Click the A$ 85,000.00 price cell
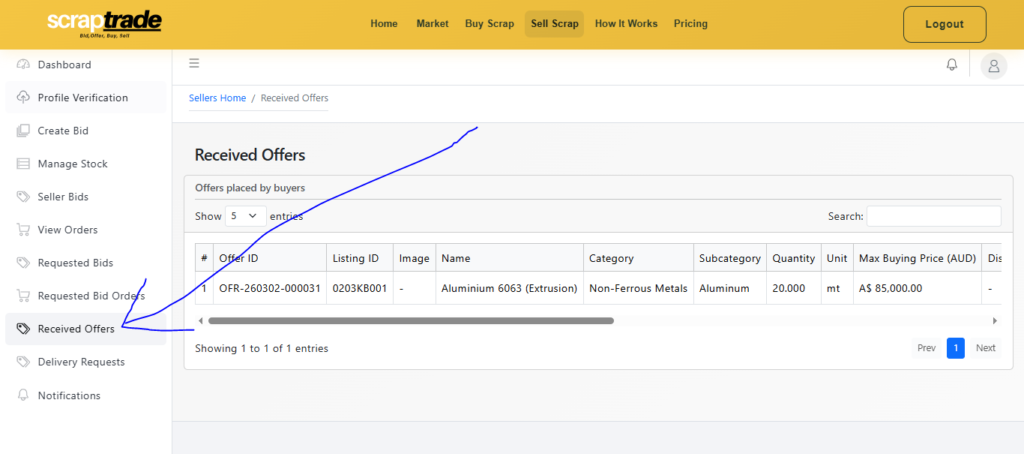The image size is (1024, 454). click(918, 288)
